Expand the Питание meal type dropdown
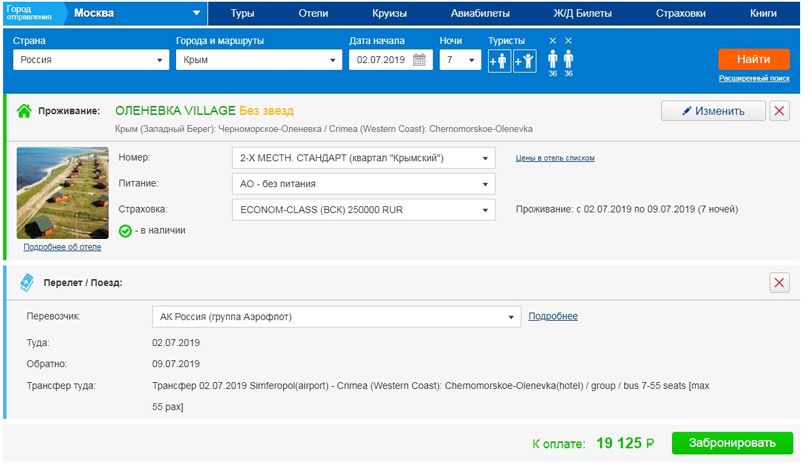This screenshot has height=467, width=812. coord(363,184)
